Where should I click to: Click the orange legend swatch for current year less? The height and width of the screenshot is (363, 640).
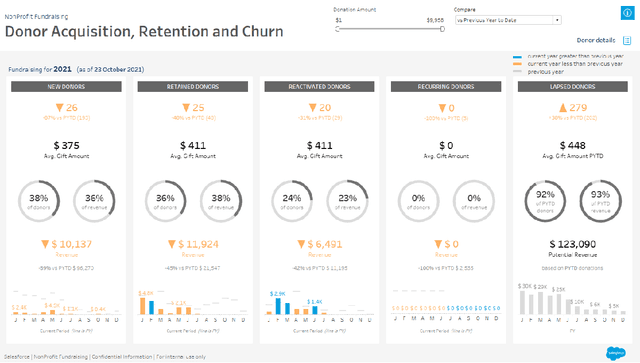(x=517, y=64)
